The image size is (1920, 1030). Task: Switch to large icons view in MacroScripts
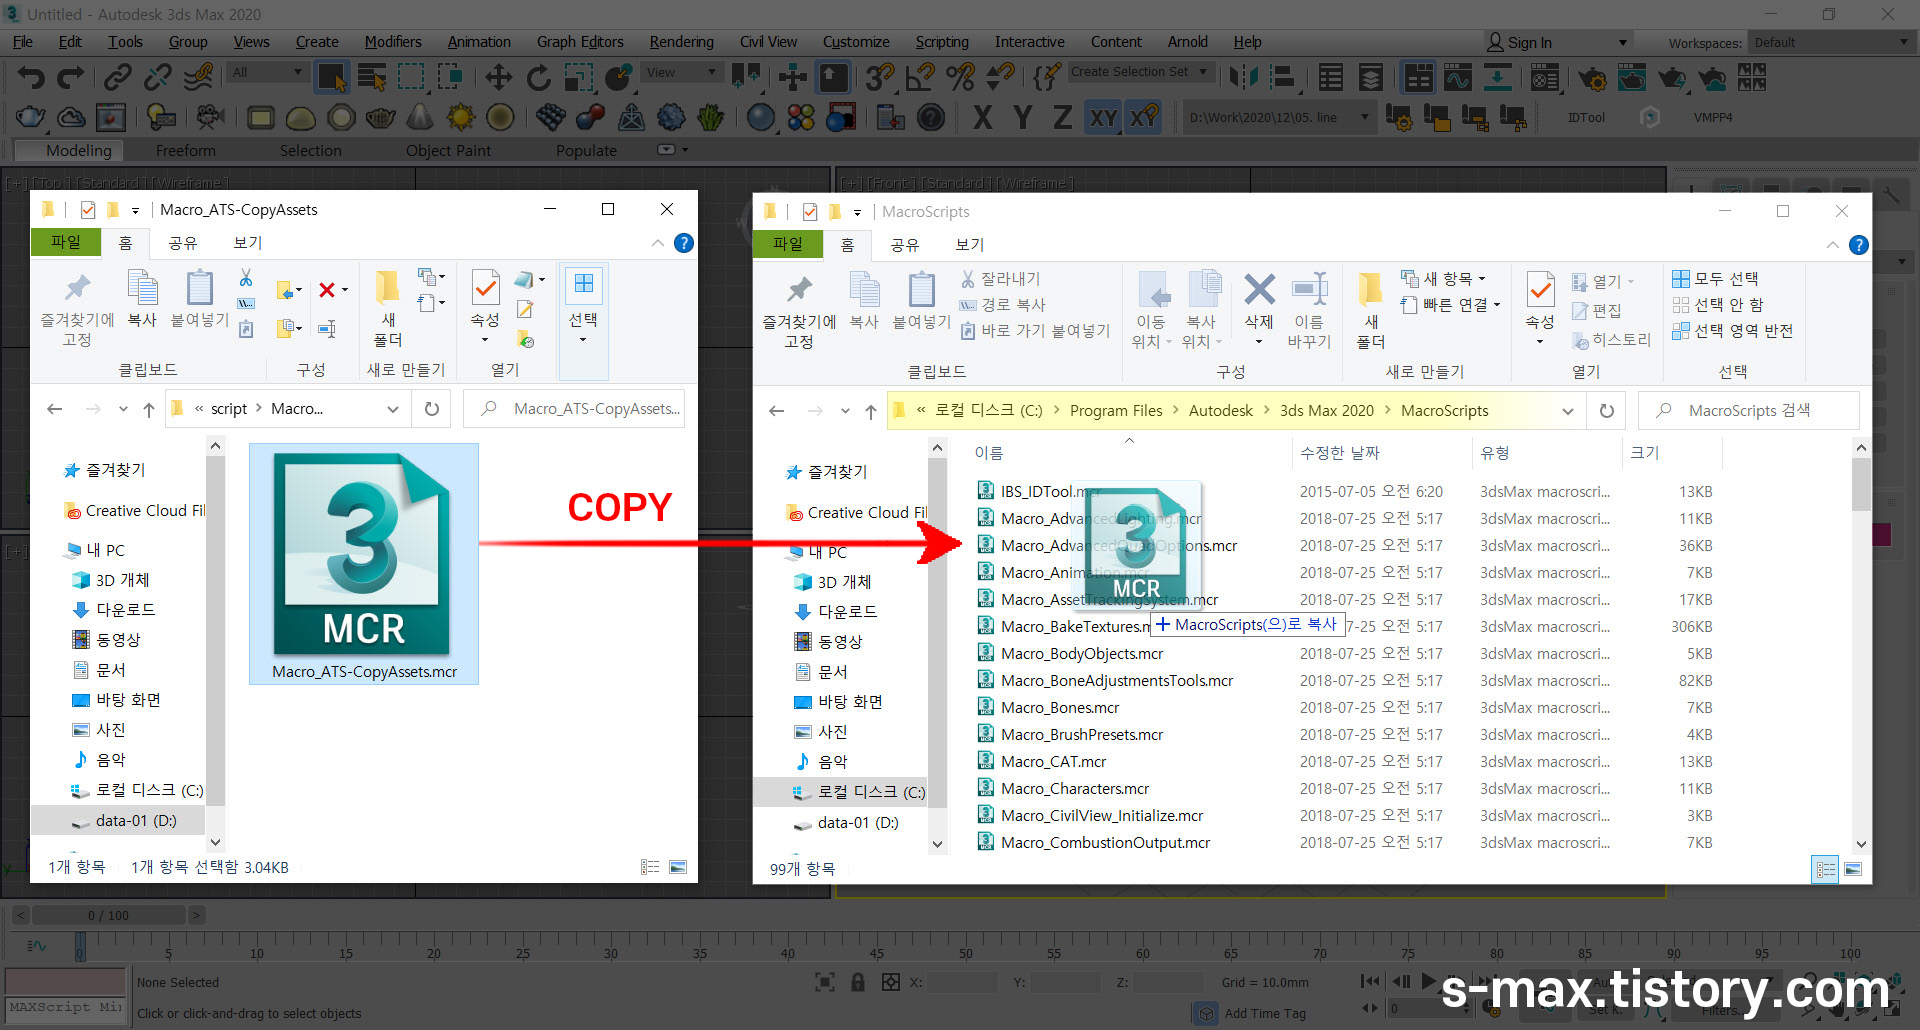coord(1852,869)
